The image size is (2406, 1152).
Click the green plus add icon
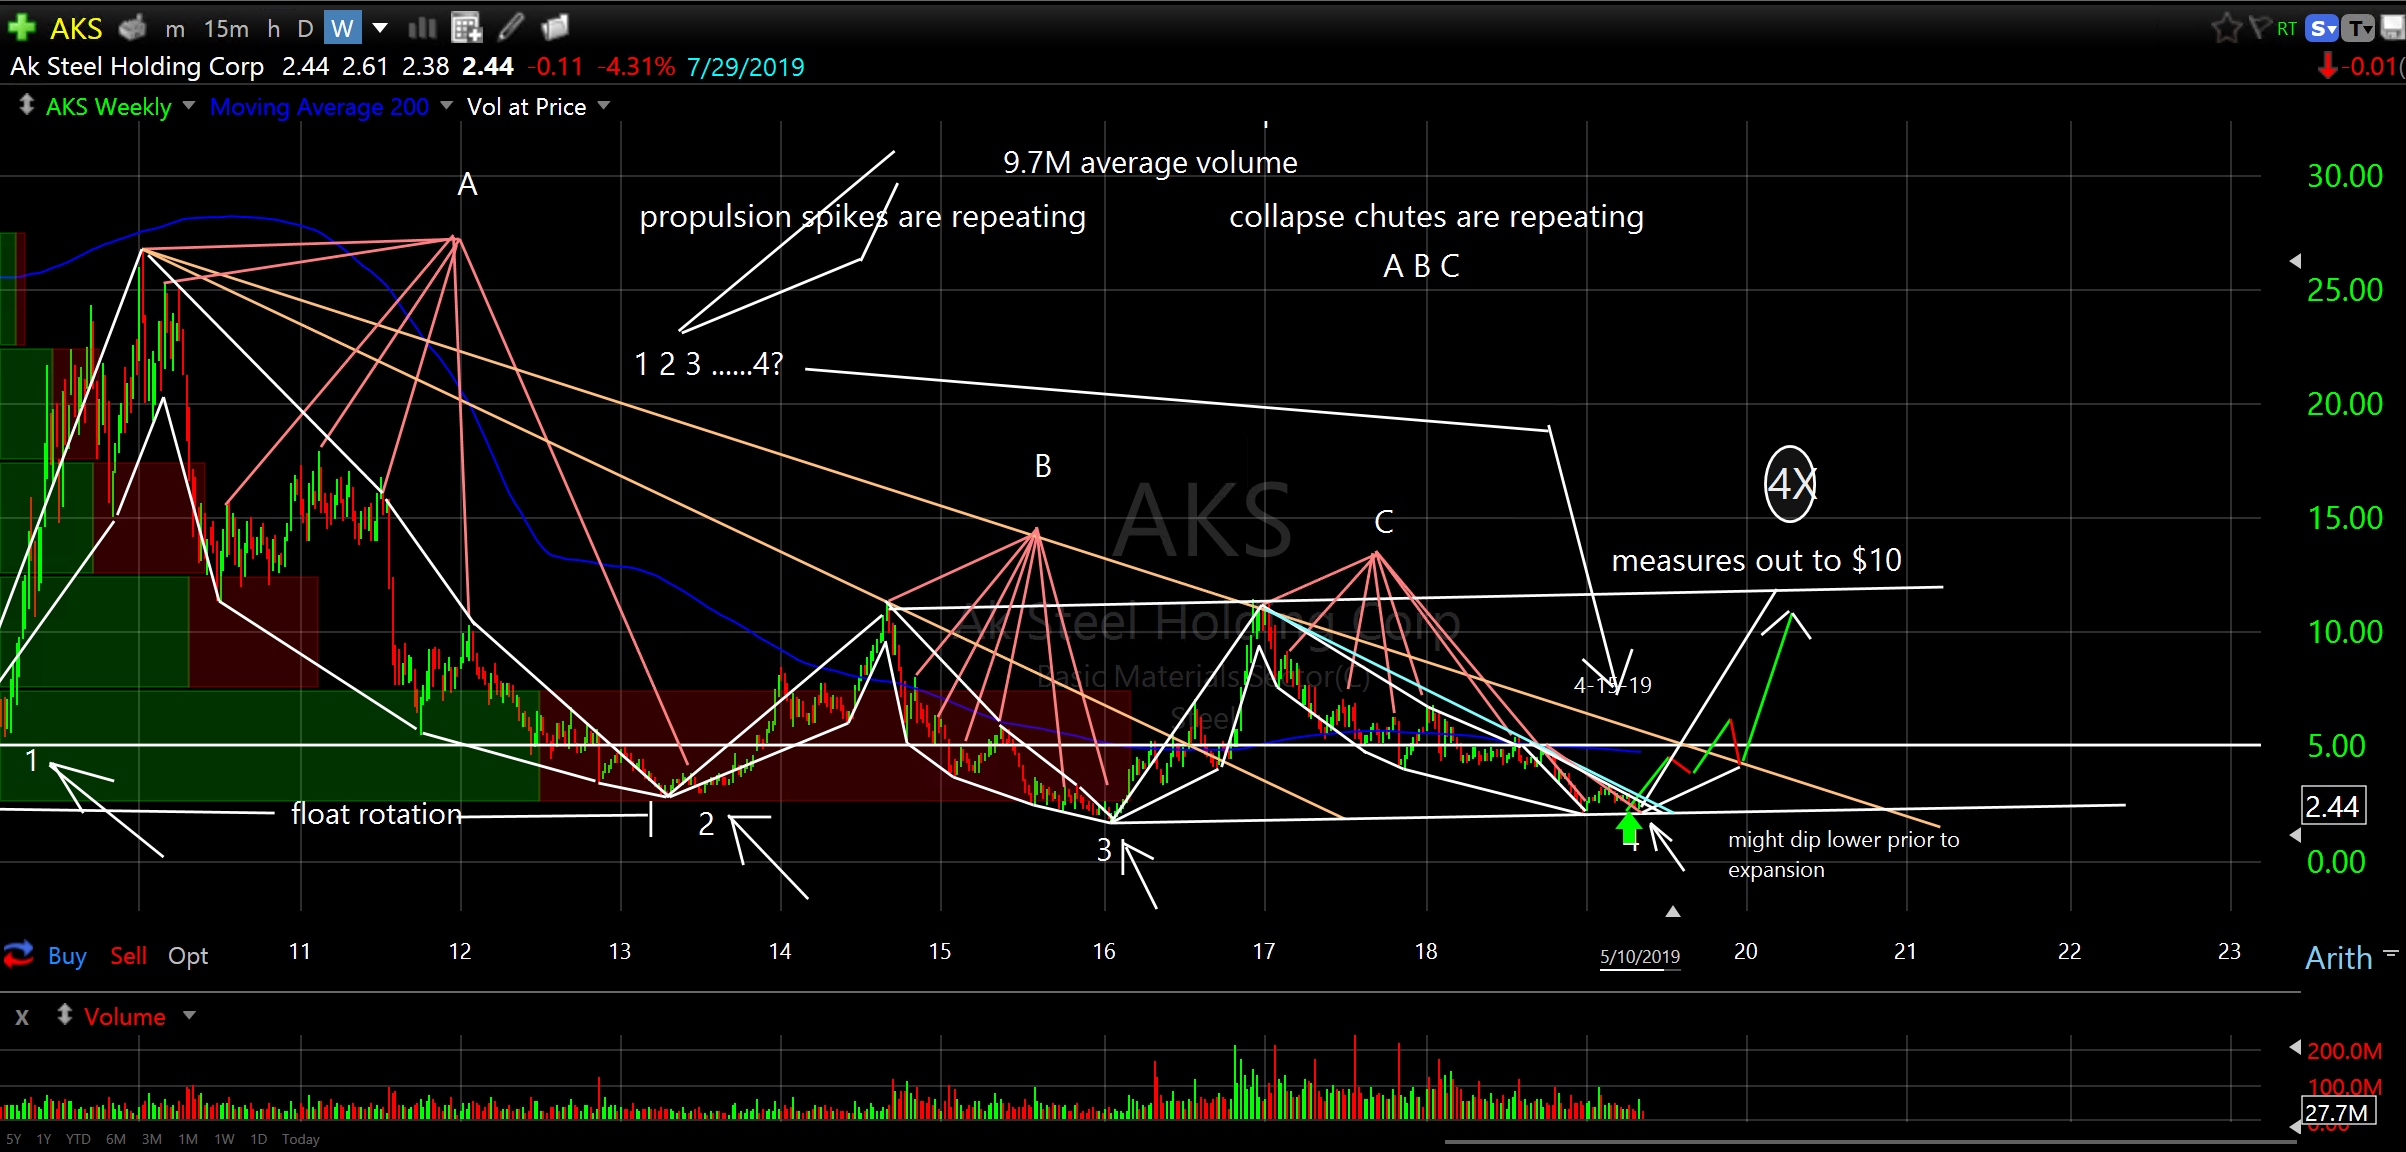[x=21, y=27]
